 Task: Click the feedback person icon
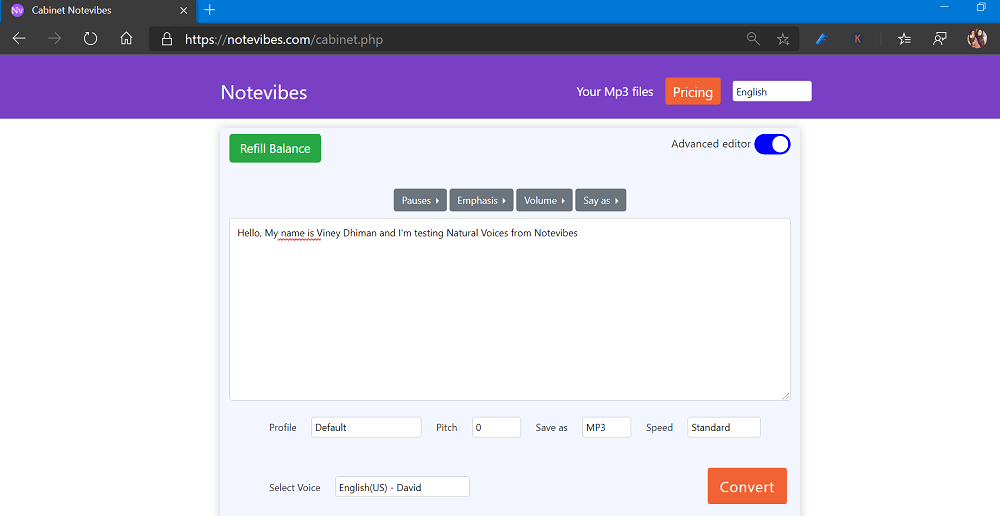[x=939, y=39]
